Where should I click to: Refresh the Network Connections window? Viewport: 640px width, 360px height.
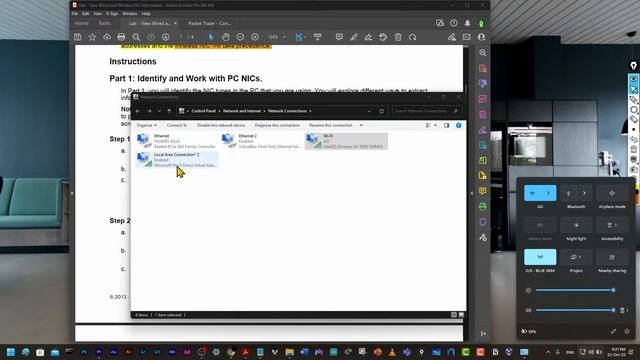pyautogui.click(x=382, y=111)
